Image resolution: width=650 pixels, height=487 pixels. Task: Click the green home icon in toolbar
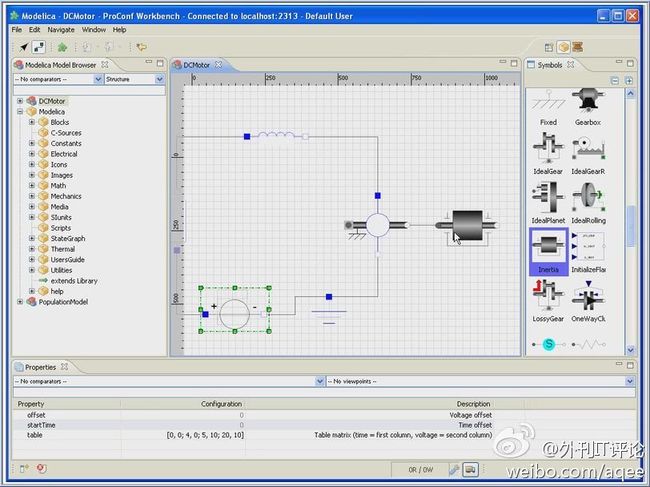[62, 47]
